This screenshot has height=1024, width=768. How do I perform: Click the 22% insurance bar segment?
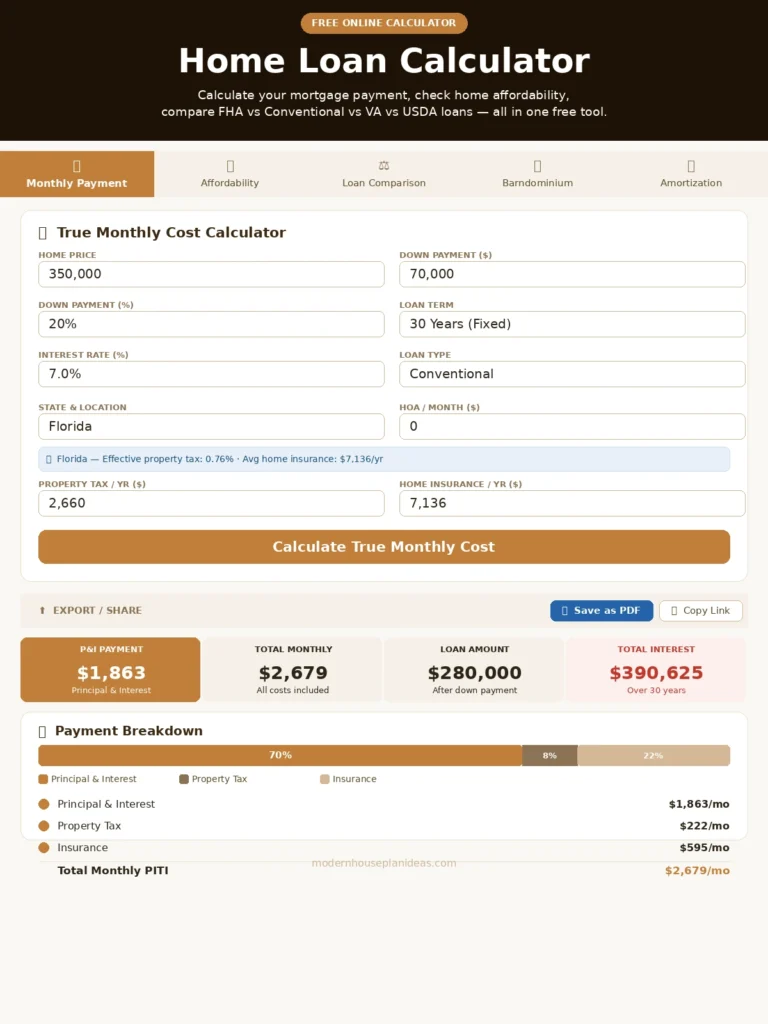[x=654, y=756]
